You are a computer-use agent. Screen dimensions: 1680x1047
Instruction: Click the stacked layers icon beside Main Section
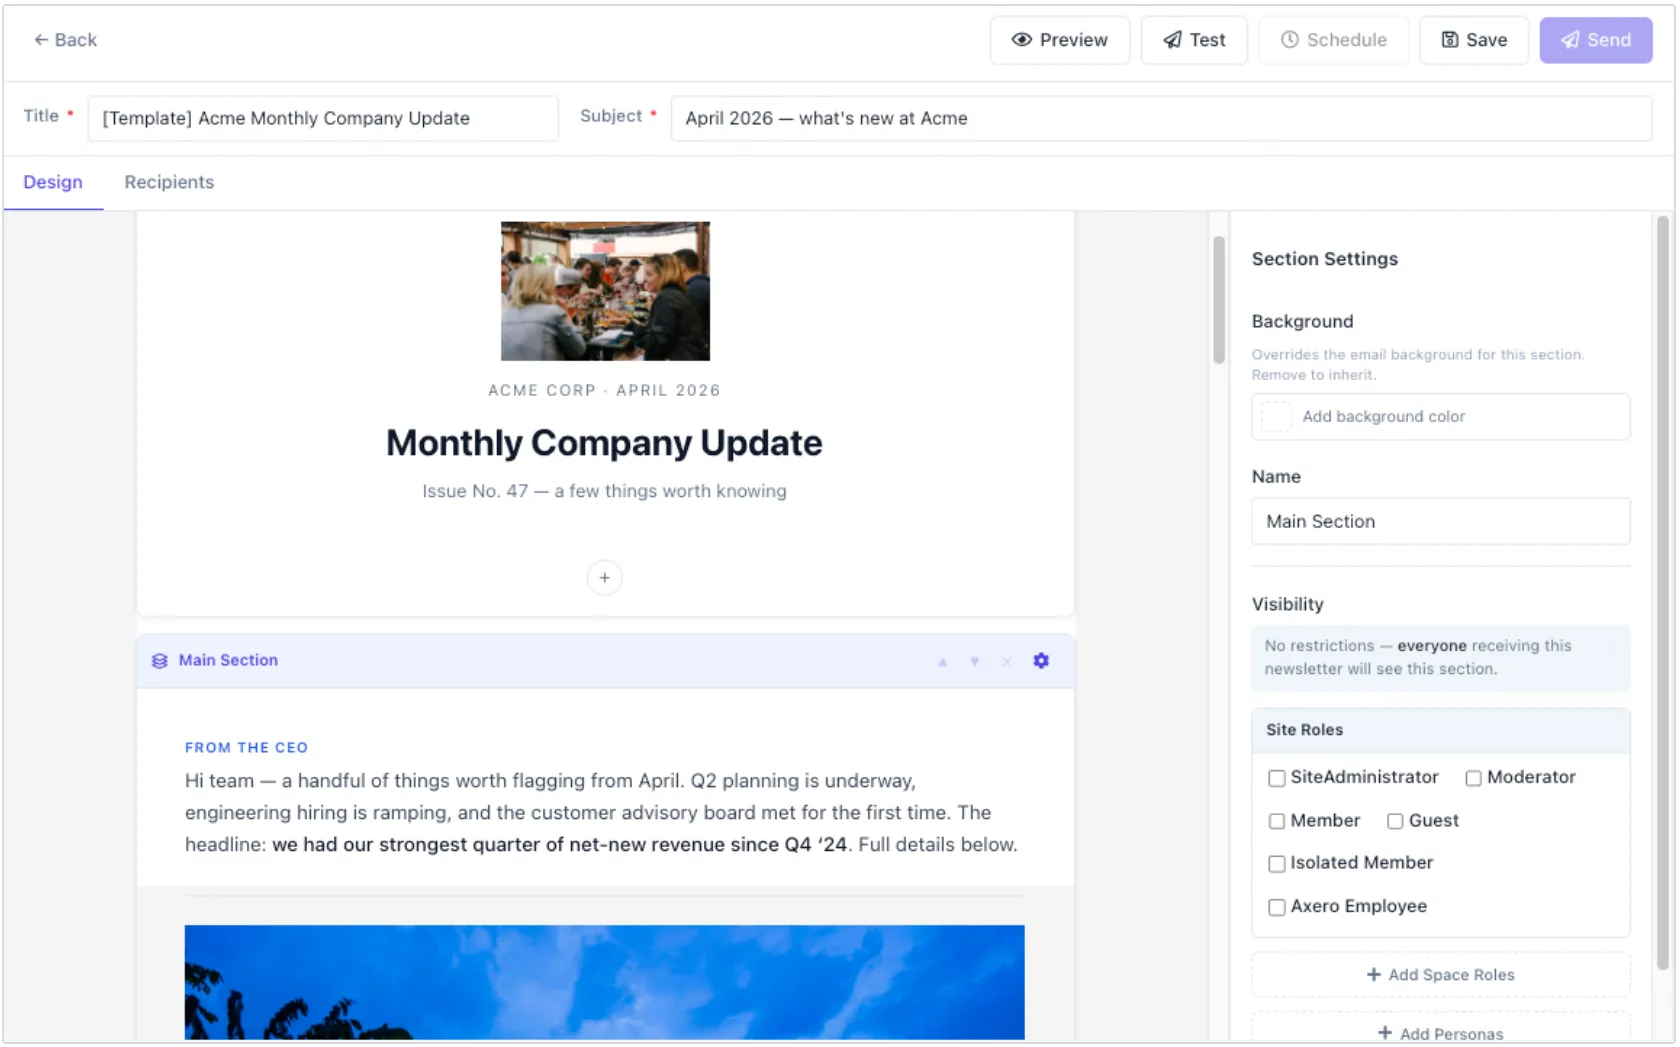[159, 661]
